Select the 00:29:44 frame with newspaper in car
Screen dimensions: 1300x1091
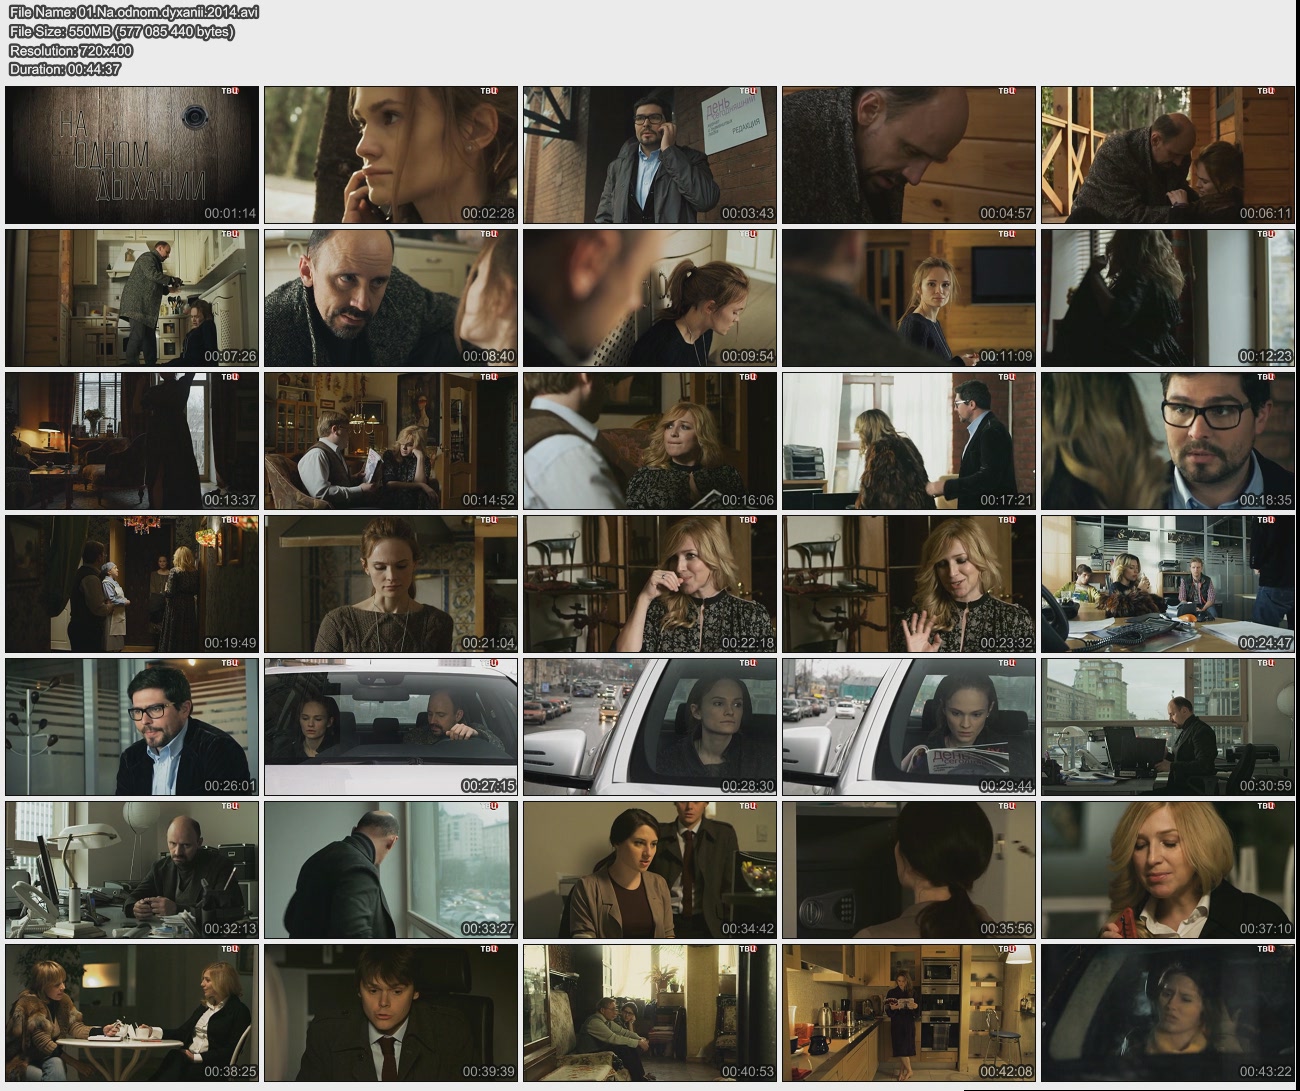point(908,727)
